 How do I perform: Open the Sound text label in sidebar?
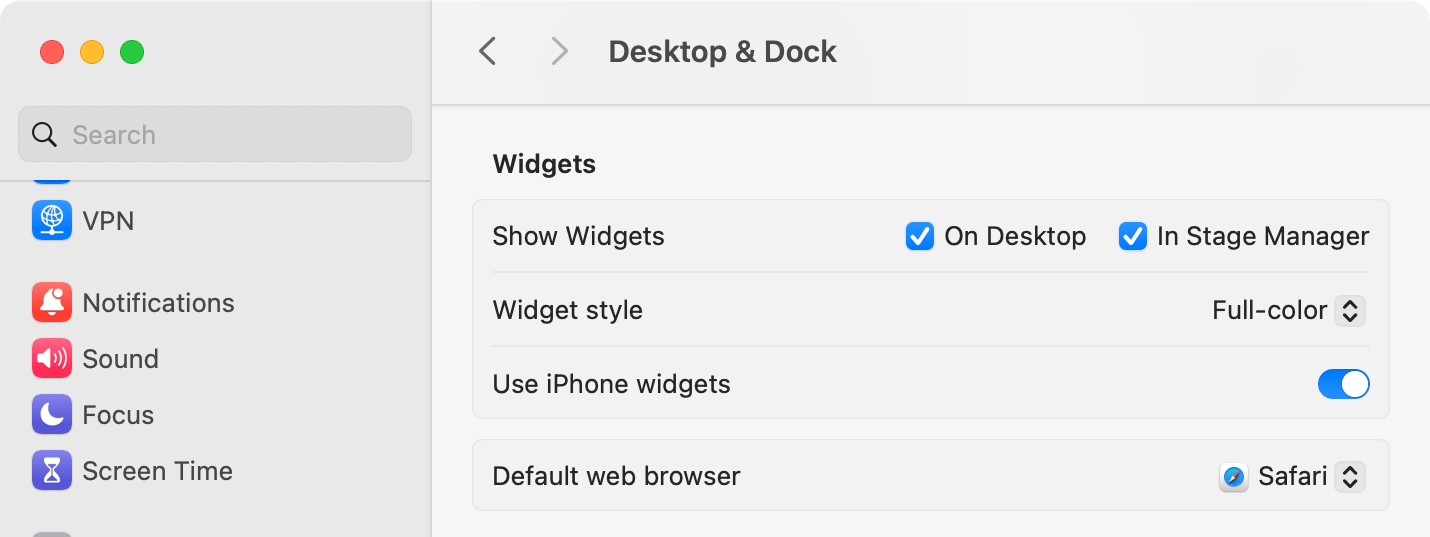[x=120, y=359]
